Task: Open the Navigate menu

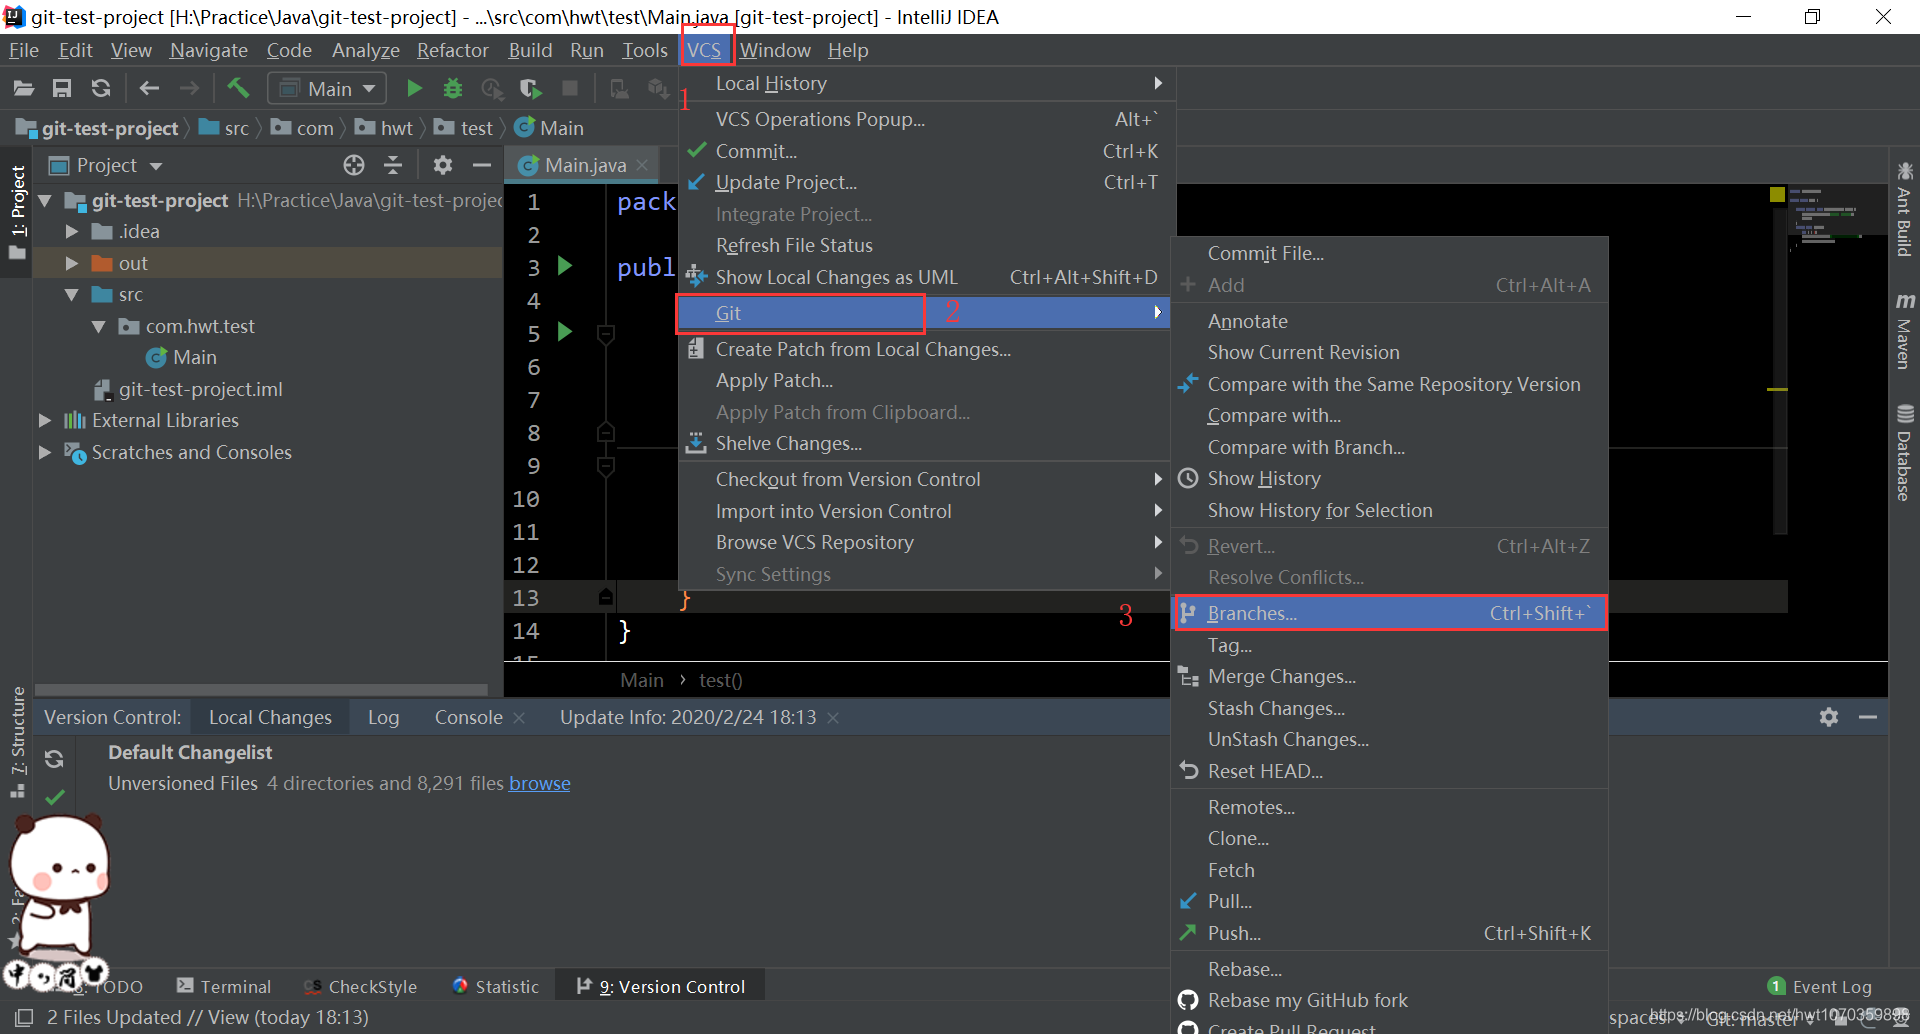Action: click(x=209, y=50)
